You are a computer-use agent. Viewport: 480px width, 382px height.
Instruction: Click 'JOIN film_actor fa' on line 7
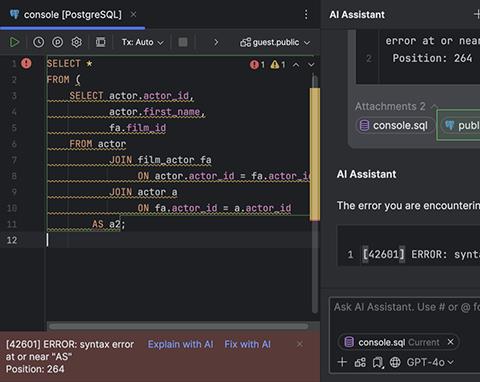(x=160, y=160)
